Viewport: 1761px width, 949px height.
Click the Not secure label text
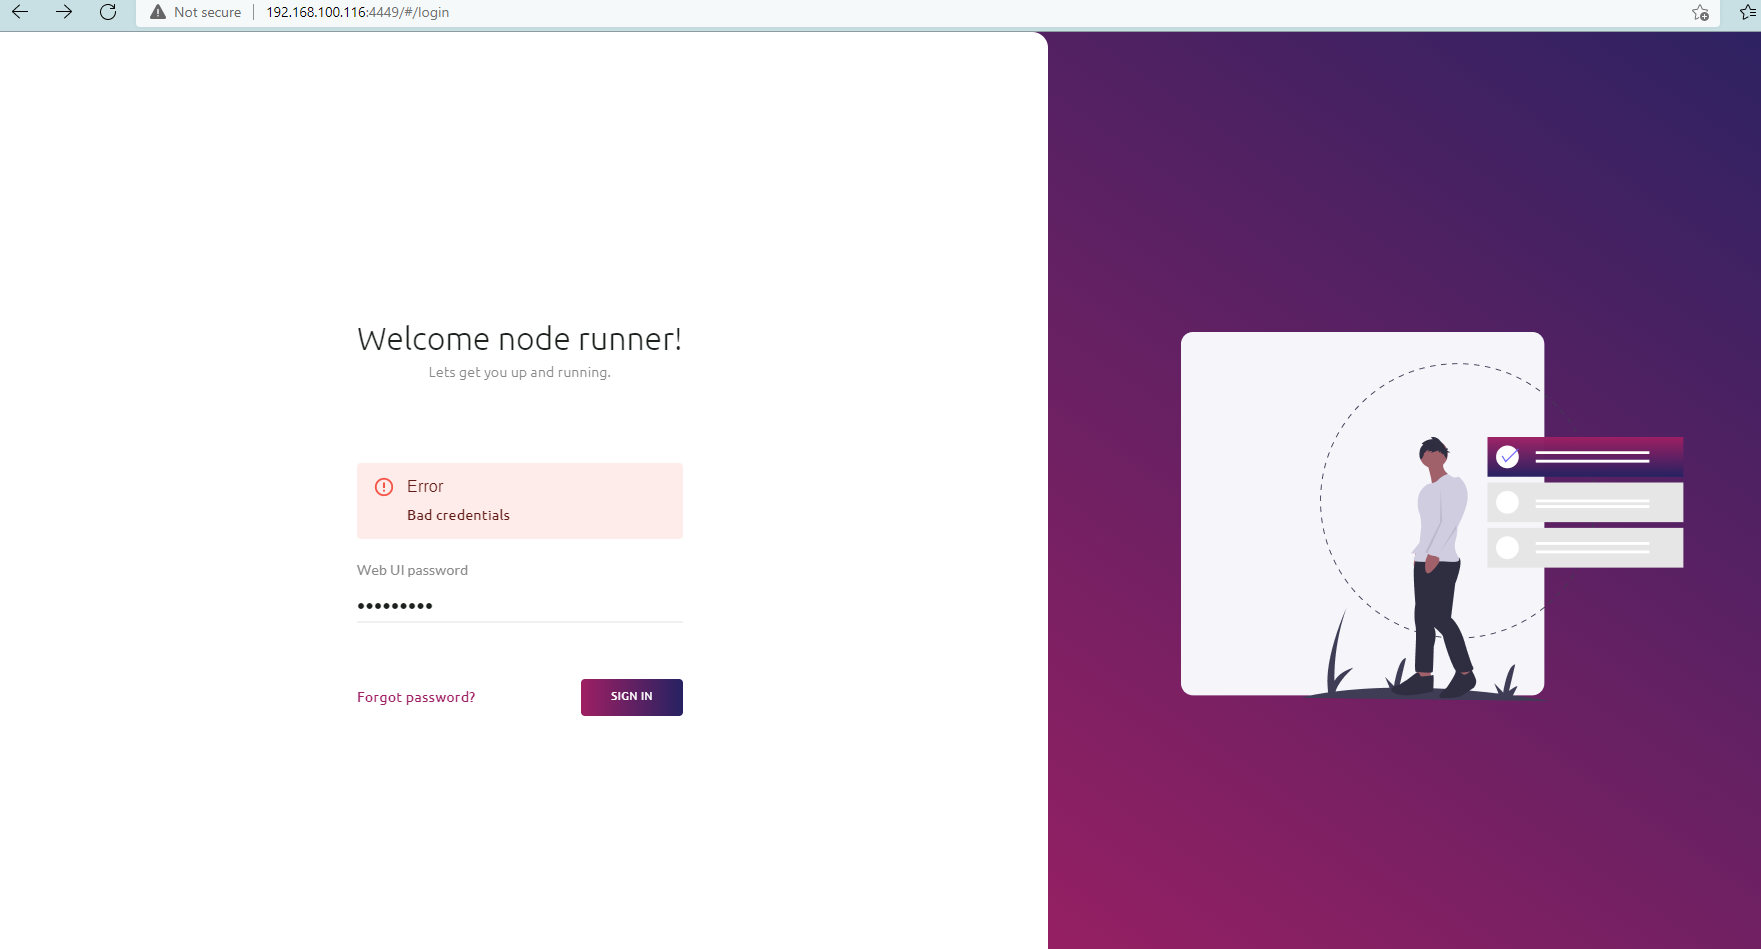pyautogui.click(x=206, y=12)
